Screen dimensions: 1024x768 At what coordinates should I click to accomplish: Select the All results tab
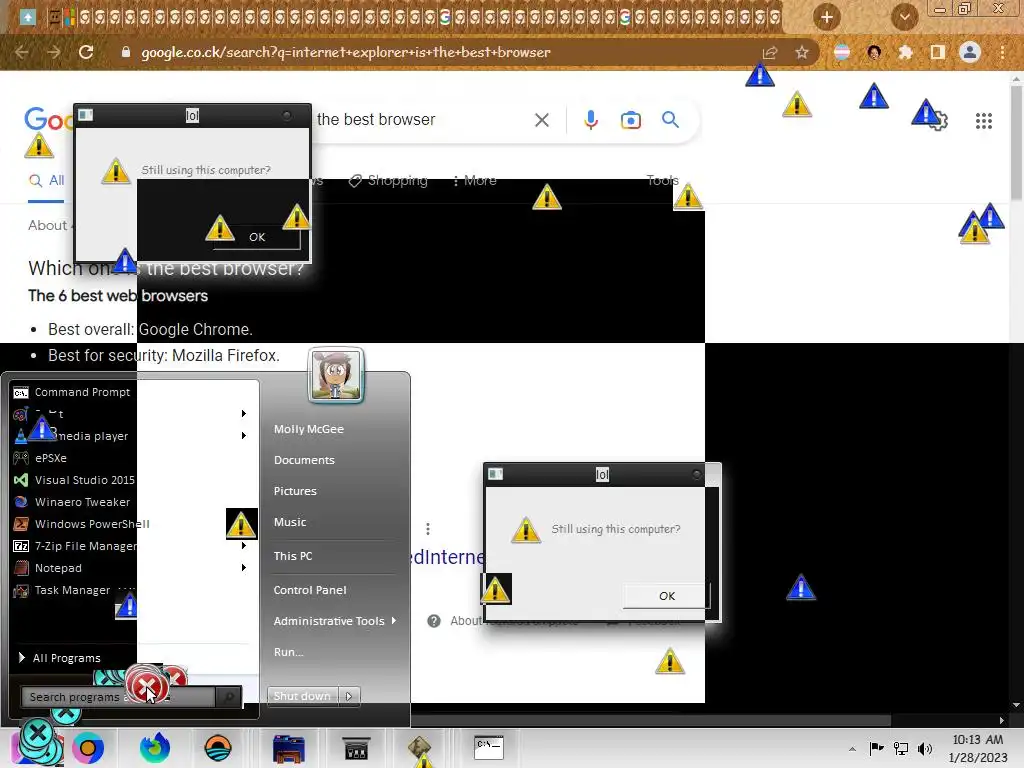(46, 180)
